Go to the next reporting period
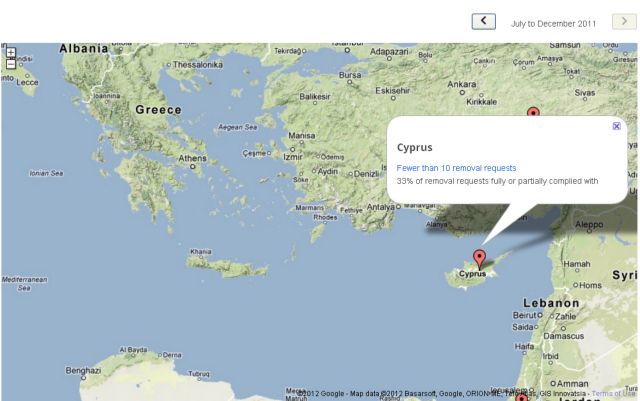Image resolution: width=640 pixels, height=401 pixels. pos(624,21)
